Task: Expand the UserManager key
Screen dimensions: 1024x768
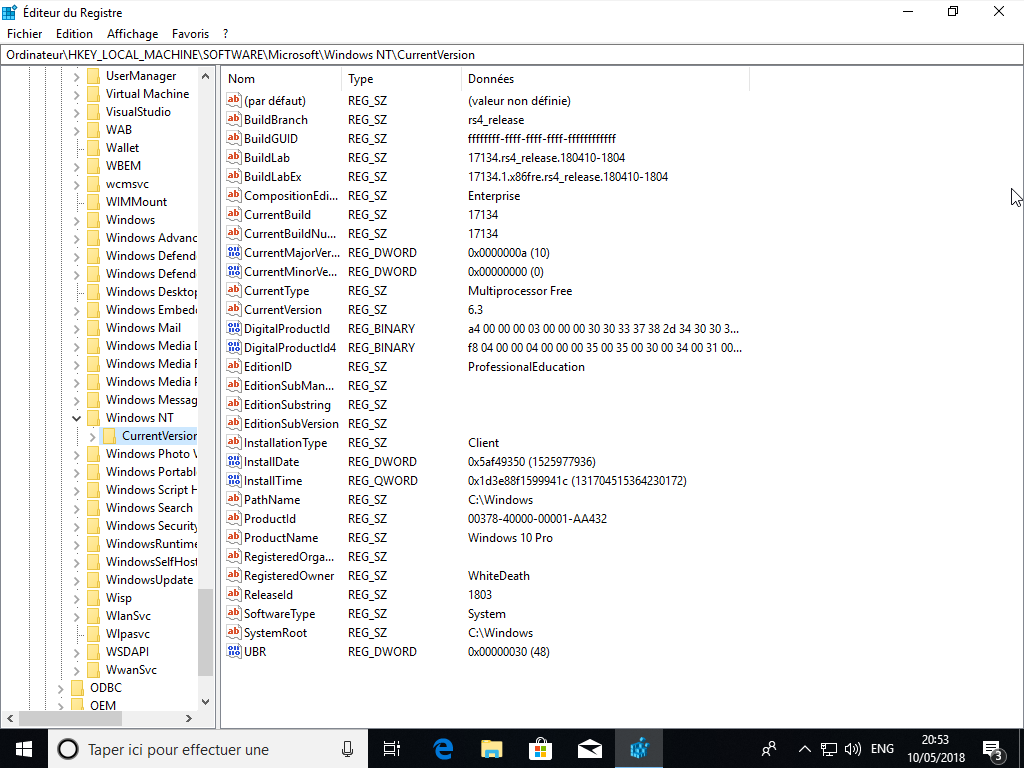Action: (x=76, y=76)
